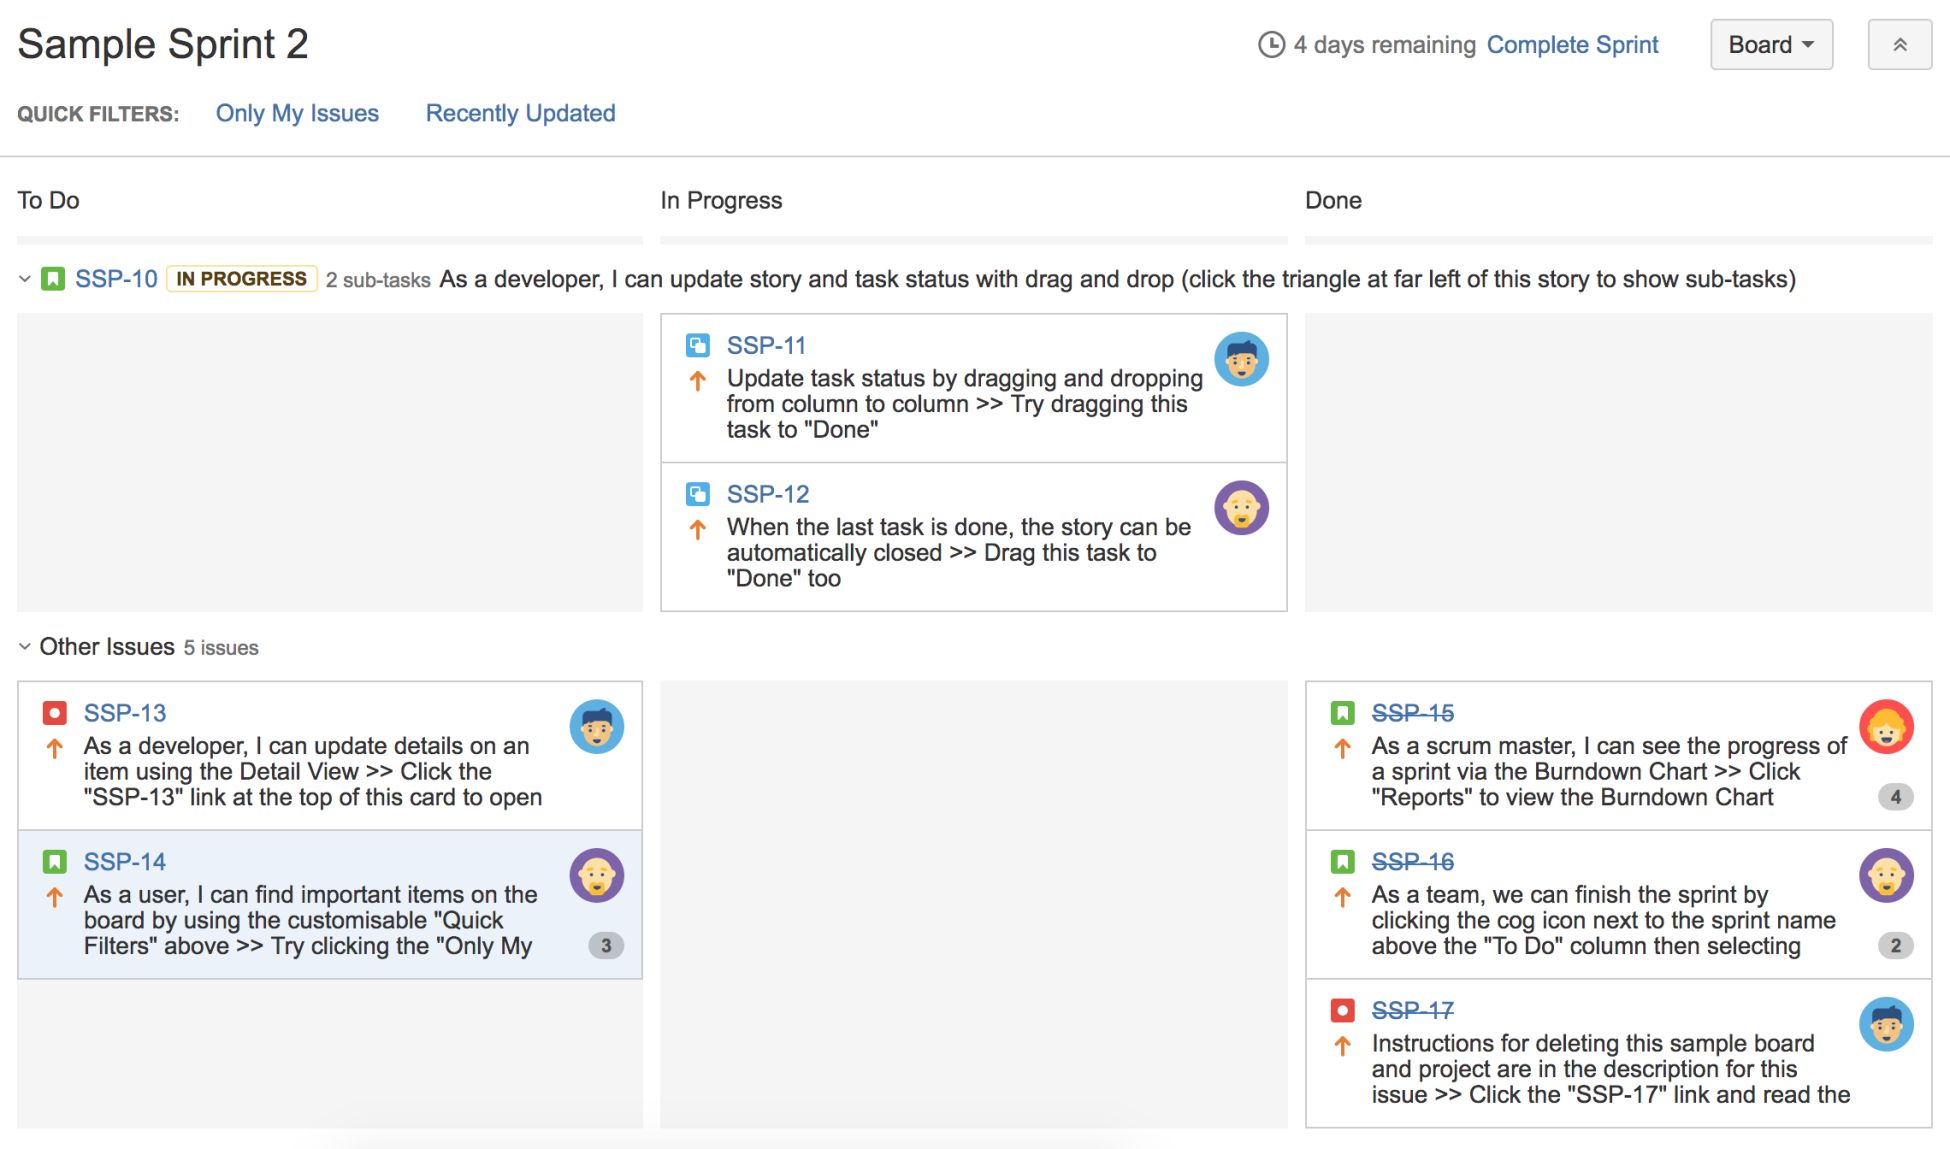Click the '4 days remaining' text
Image resolution: width=1950 pixels, height=1149 pixels.
(1385, 45)
